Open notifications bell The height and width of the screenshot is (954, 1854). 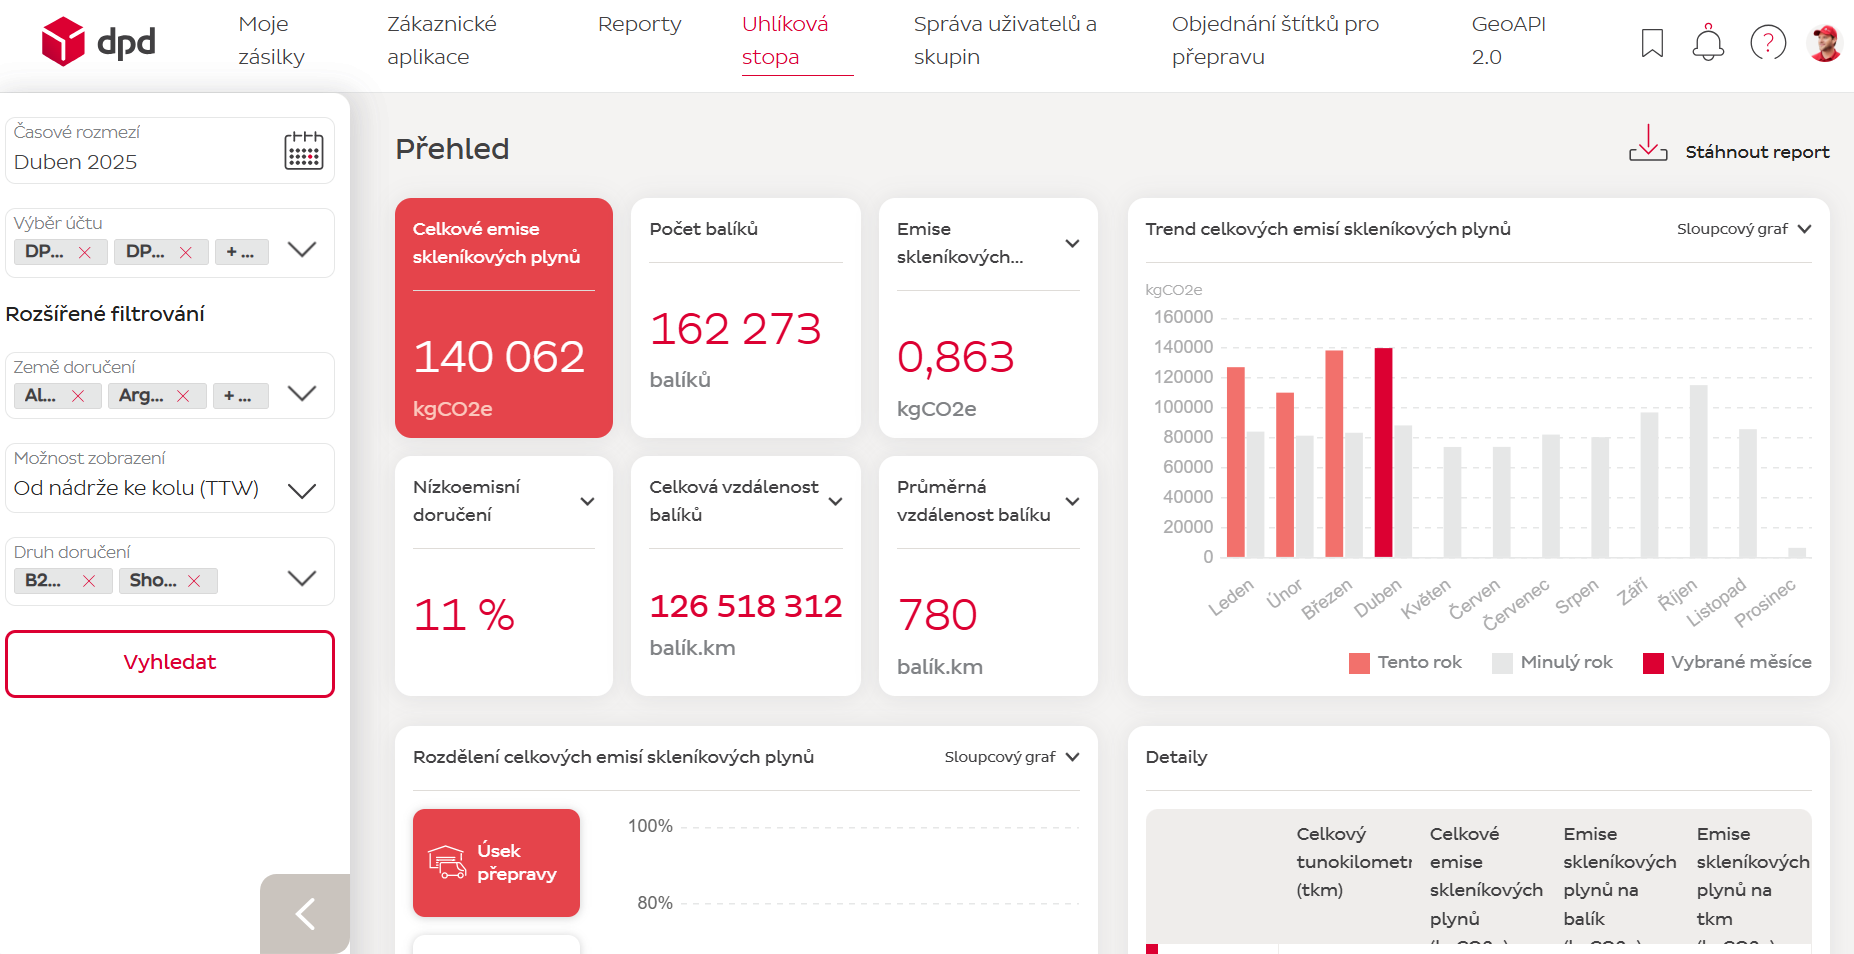click(1708, 43)
